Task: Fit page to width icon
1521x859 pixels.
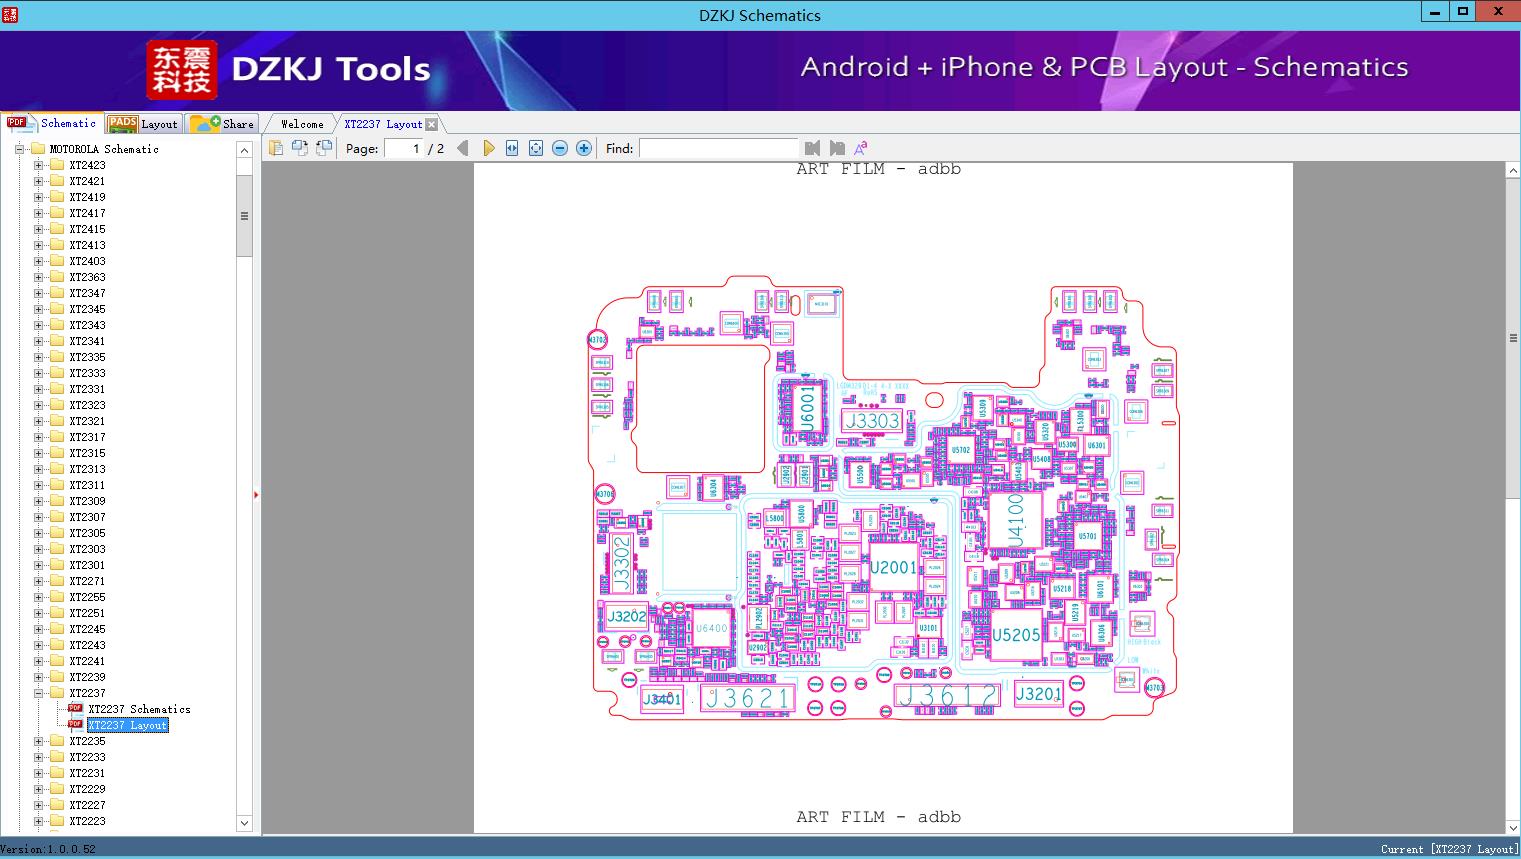Action: tap(512, 148)
